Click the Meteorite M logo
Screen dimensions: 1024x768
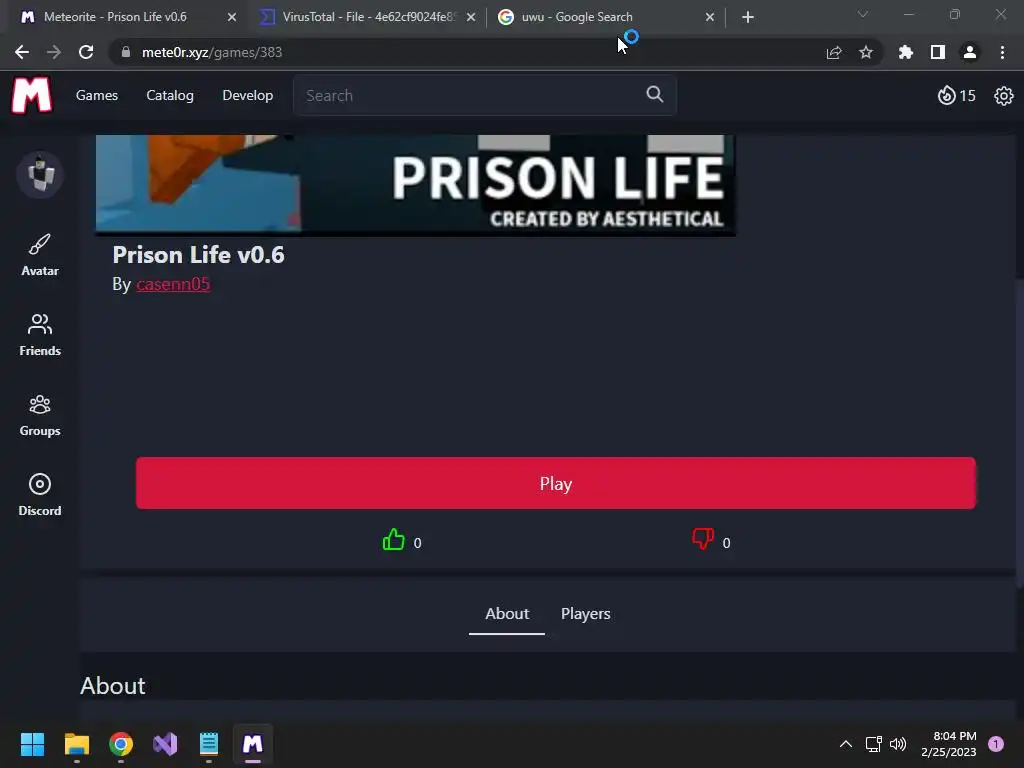click(31, 95)
